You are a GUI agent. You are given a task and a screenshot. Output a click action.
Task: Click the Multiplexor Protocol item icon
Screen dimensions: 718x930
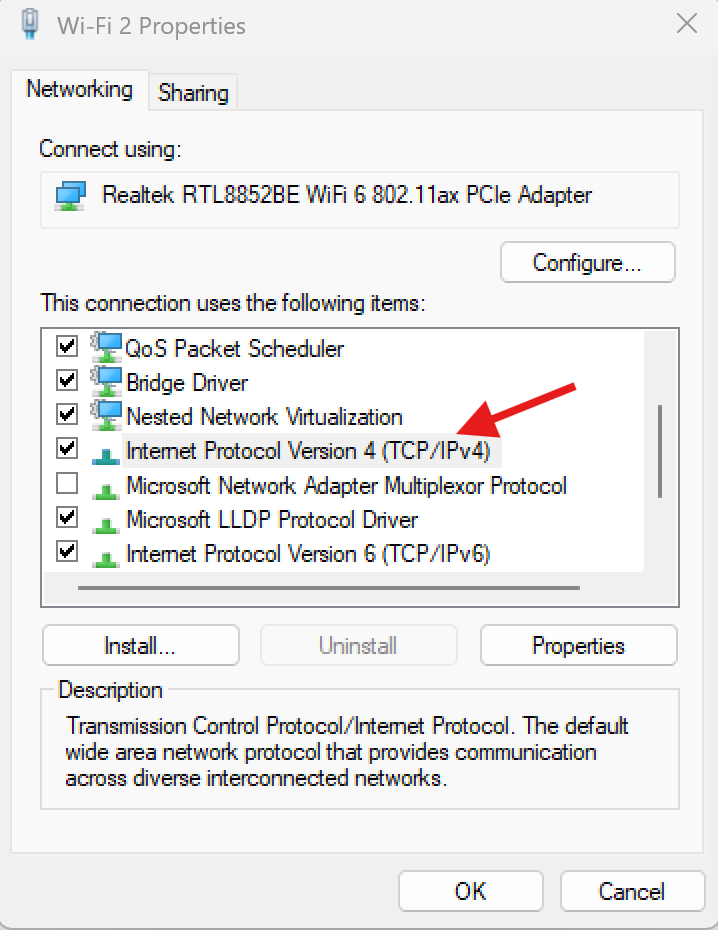point(106,487)
